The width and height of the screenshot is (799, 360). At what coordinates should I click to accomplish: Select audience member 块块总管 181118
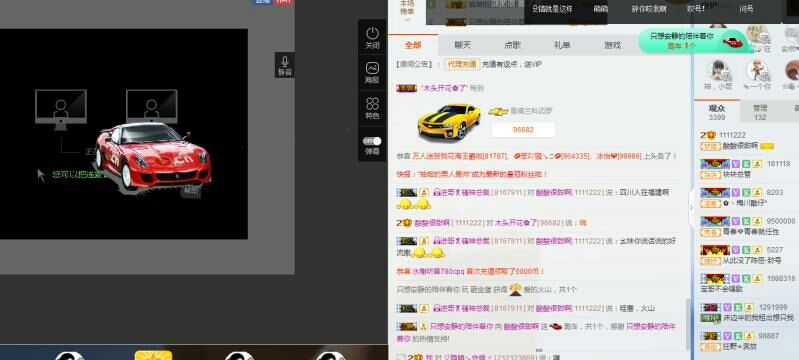click(x=746, y=169)
